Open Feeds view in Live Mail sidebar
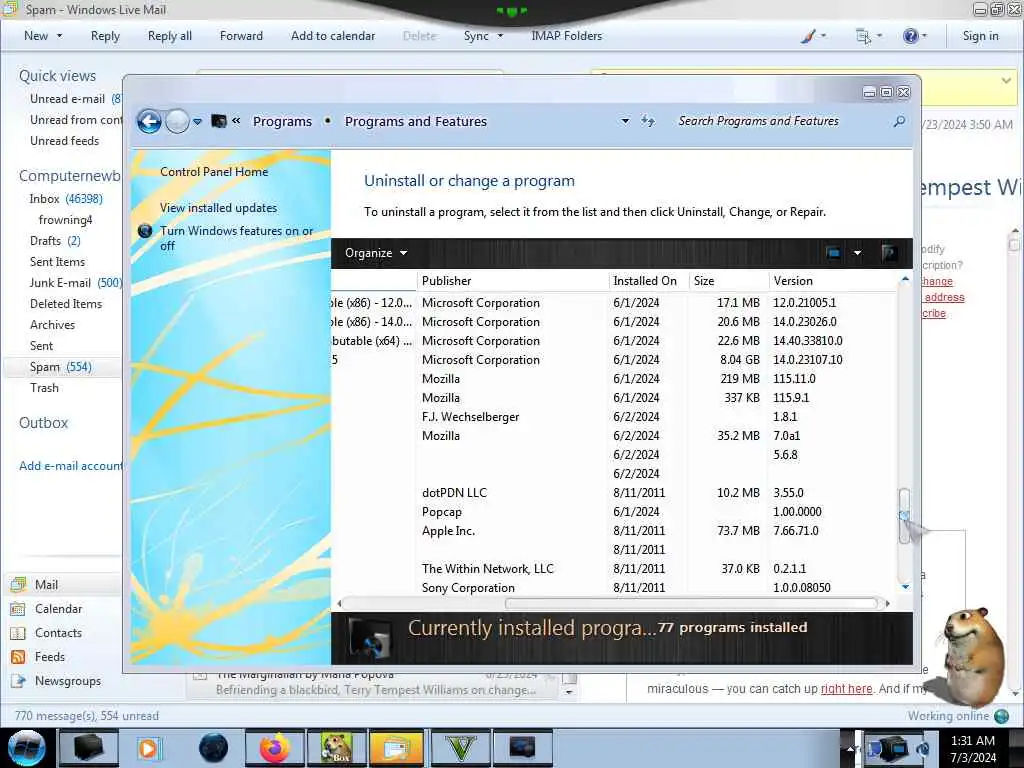The image size is (1024, 768). click(x=50, y=657)
